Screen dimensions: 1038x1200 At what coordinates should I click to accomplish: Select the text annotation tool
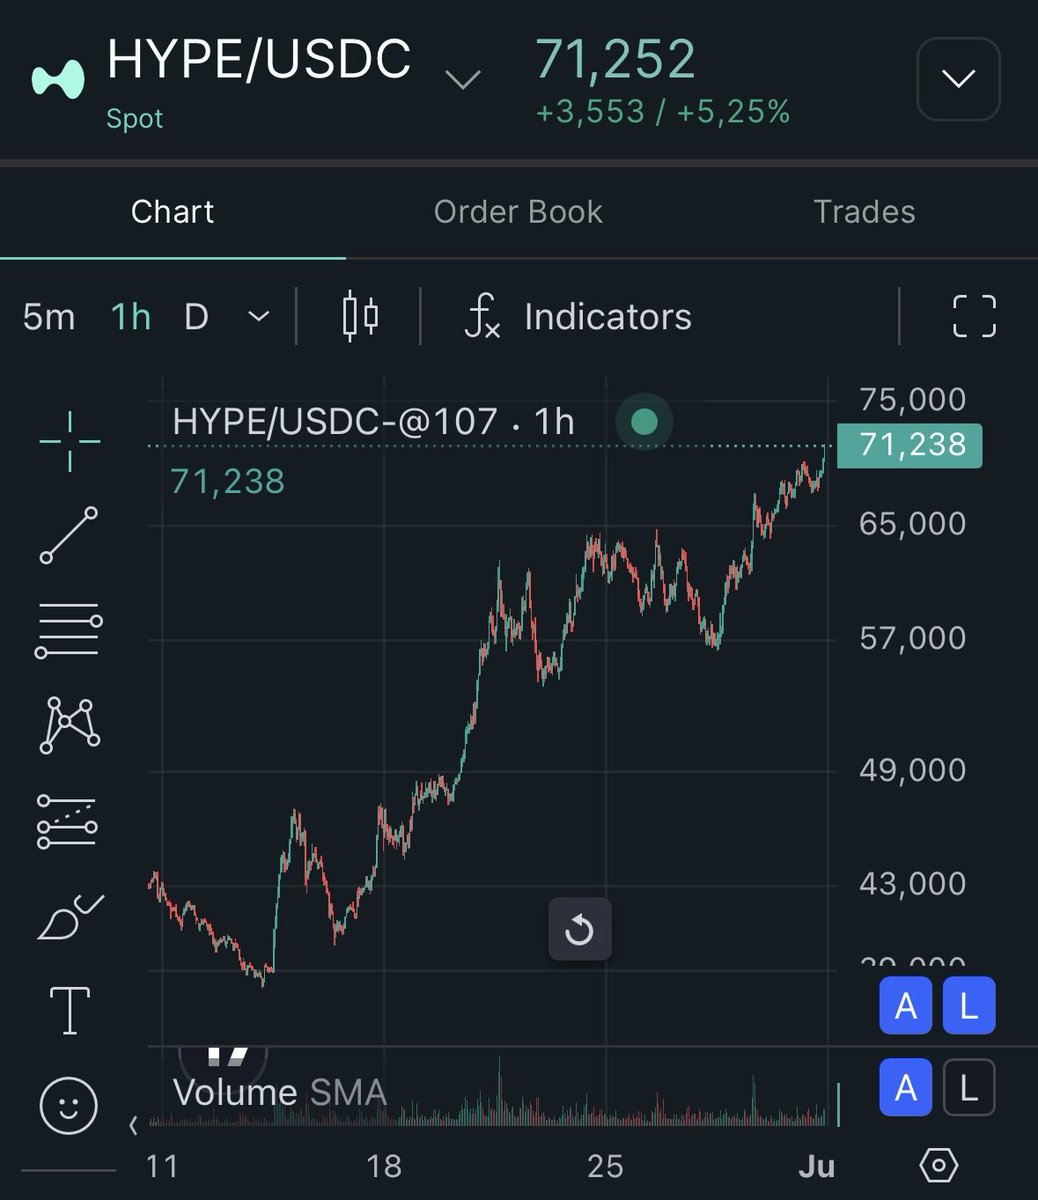click(69, 1010)
